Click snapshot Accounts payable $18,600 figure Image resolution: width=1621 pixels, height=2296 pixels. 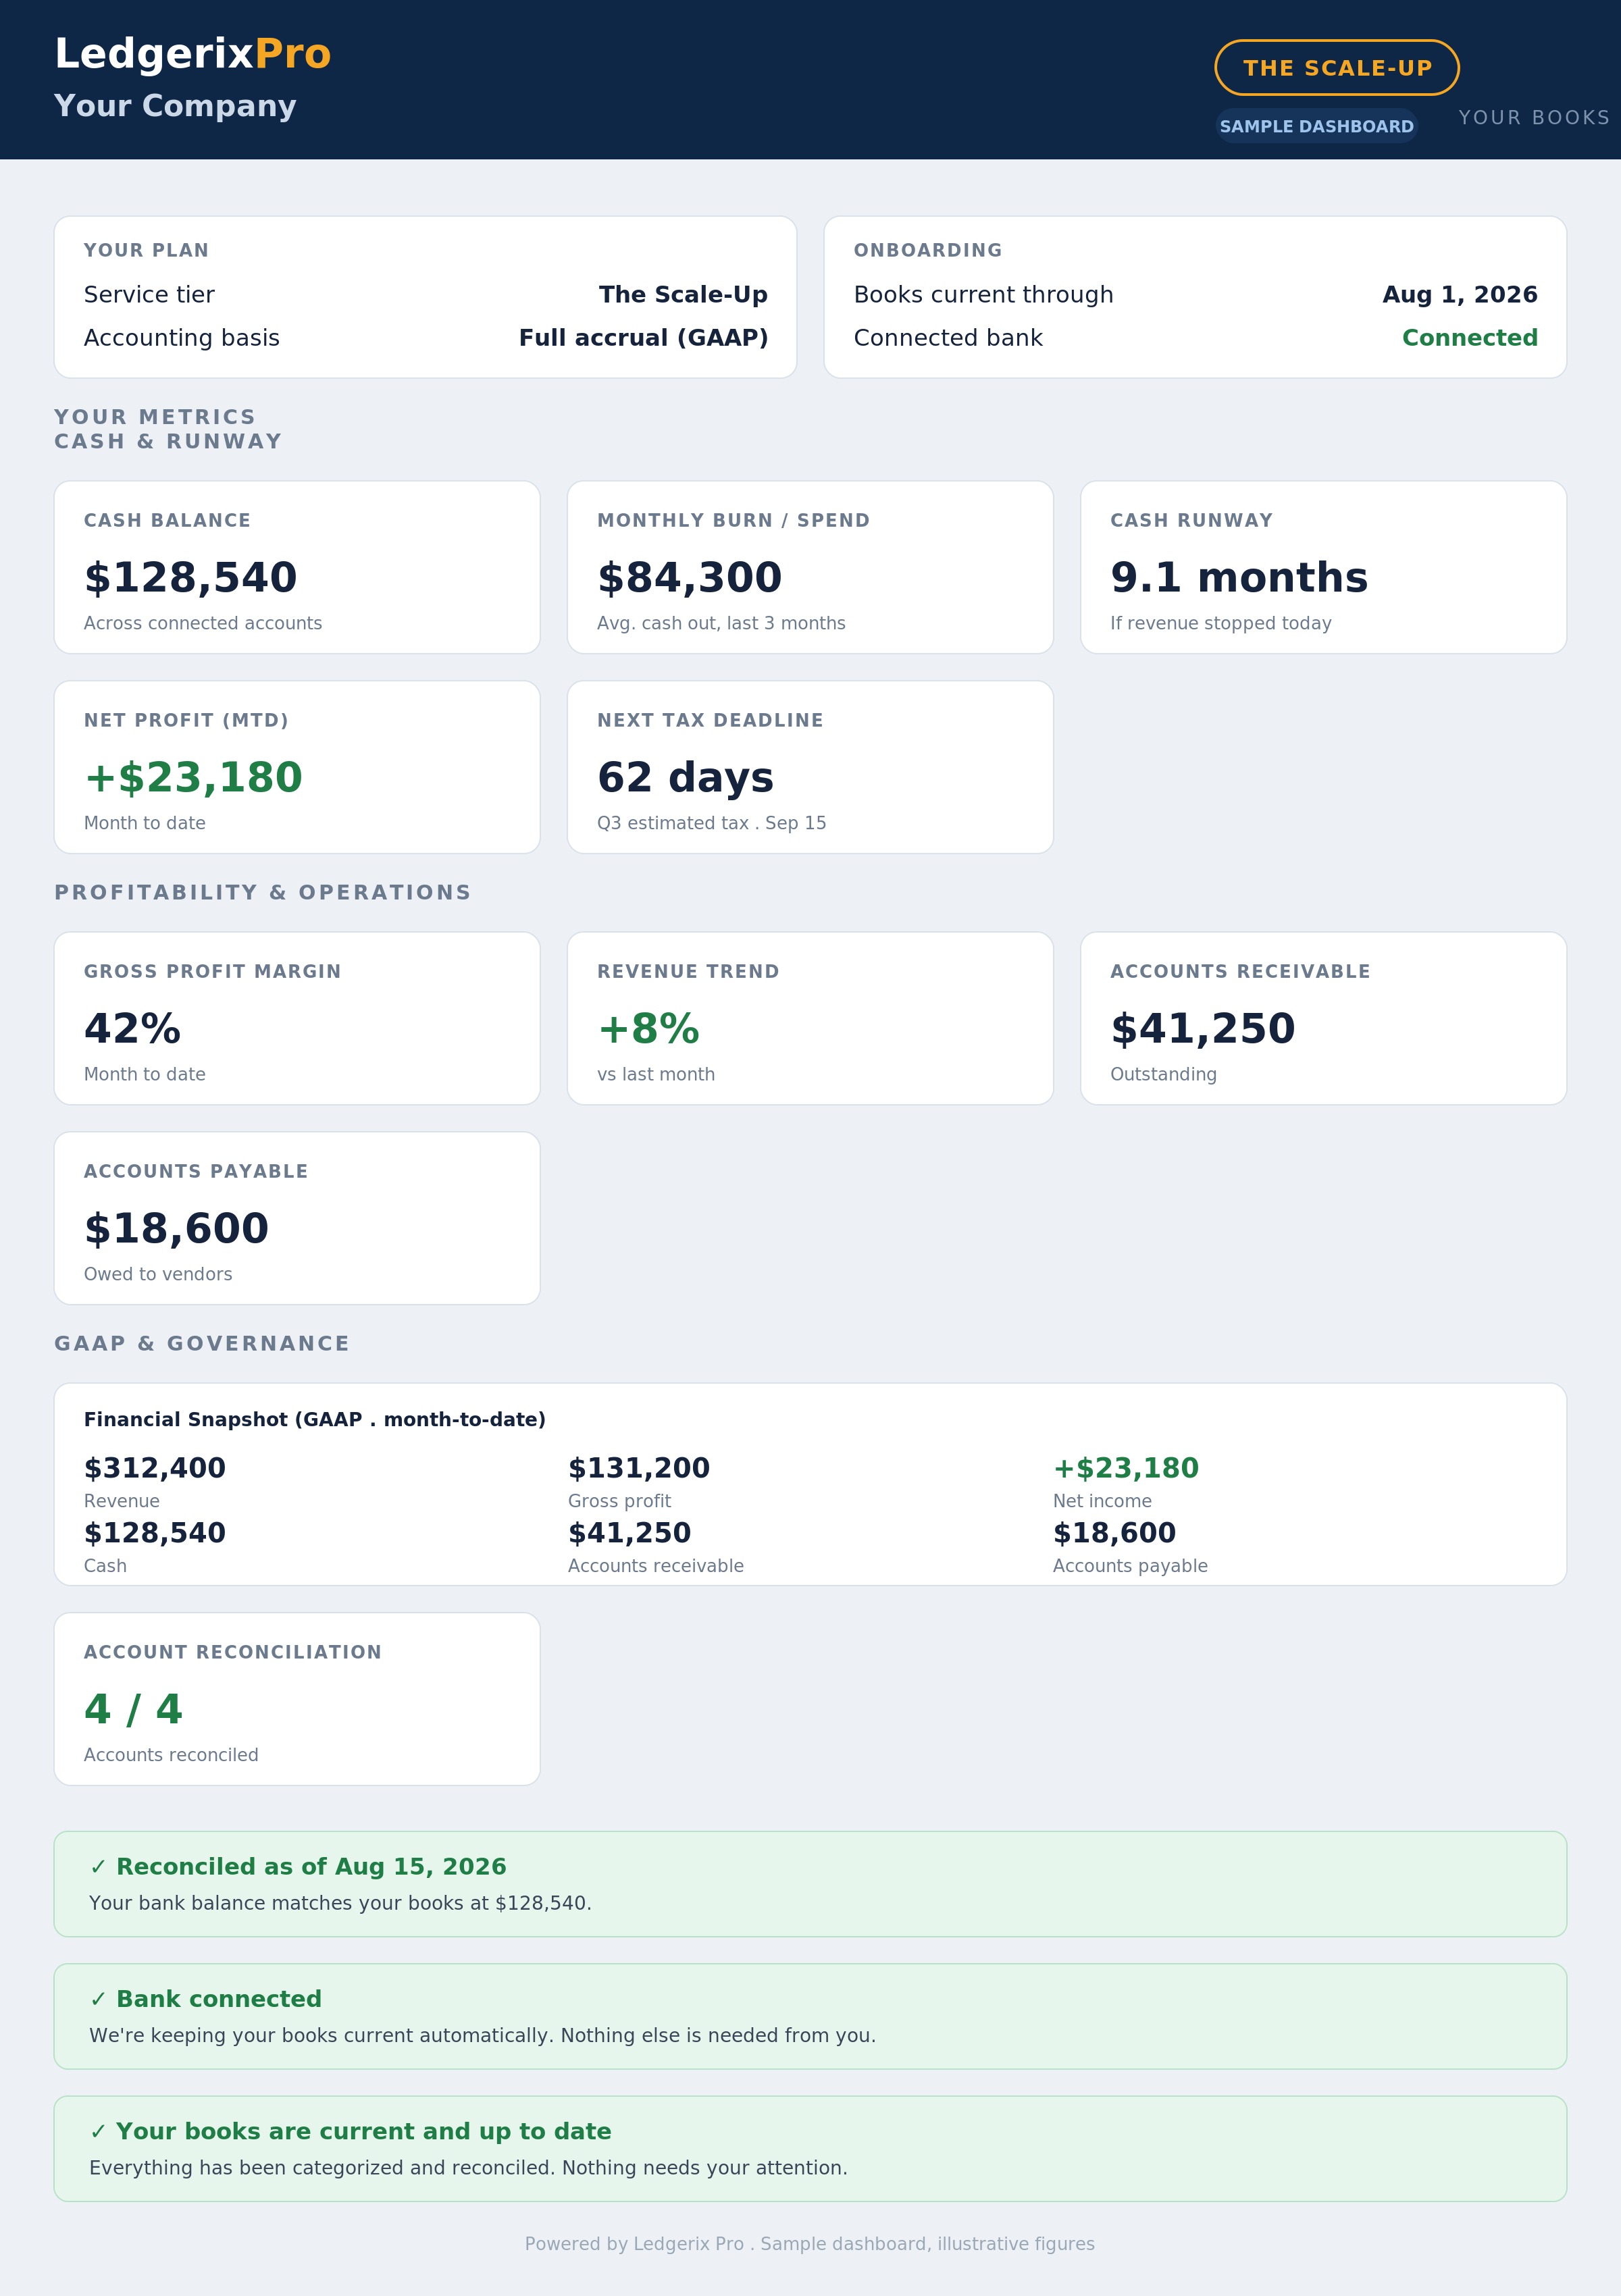(x=1114, y=1533)
